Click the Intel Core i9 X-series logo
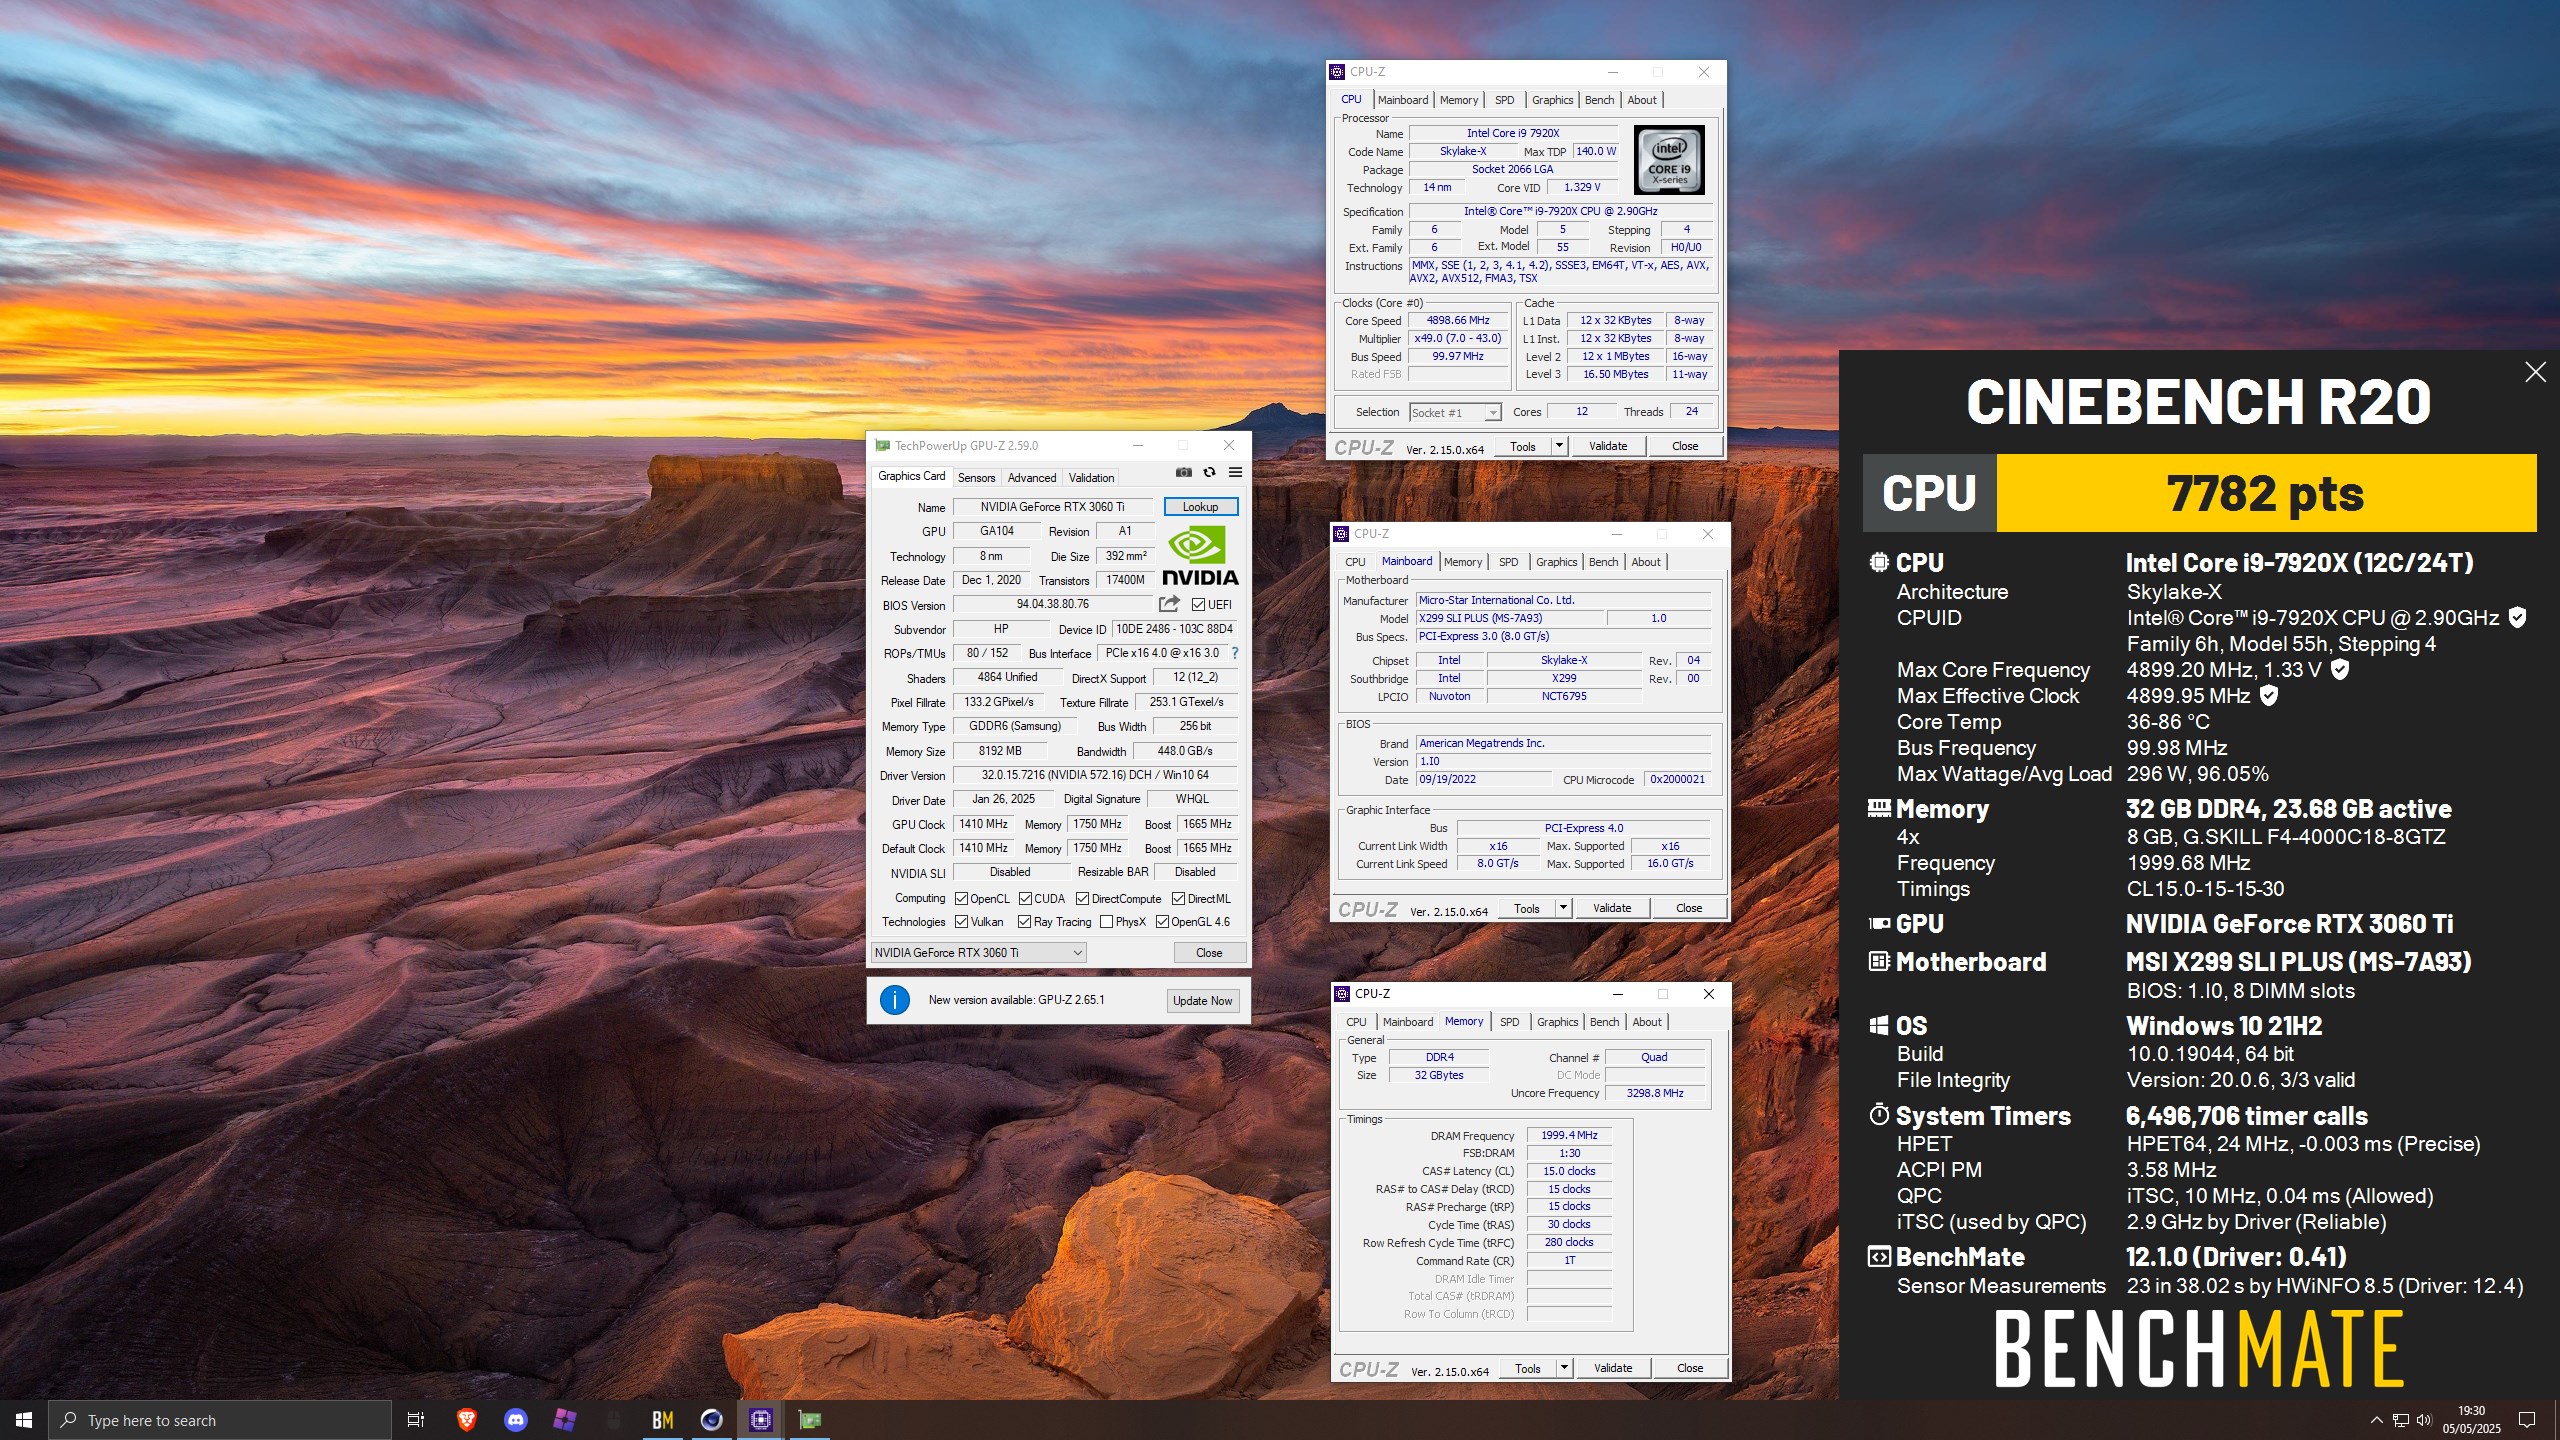Image resolution: width=2560 pixels, height=1440 pixels. 1669,160
